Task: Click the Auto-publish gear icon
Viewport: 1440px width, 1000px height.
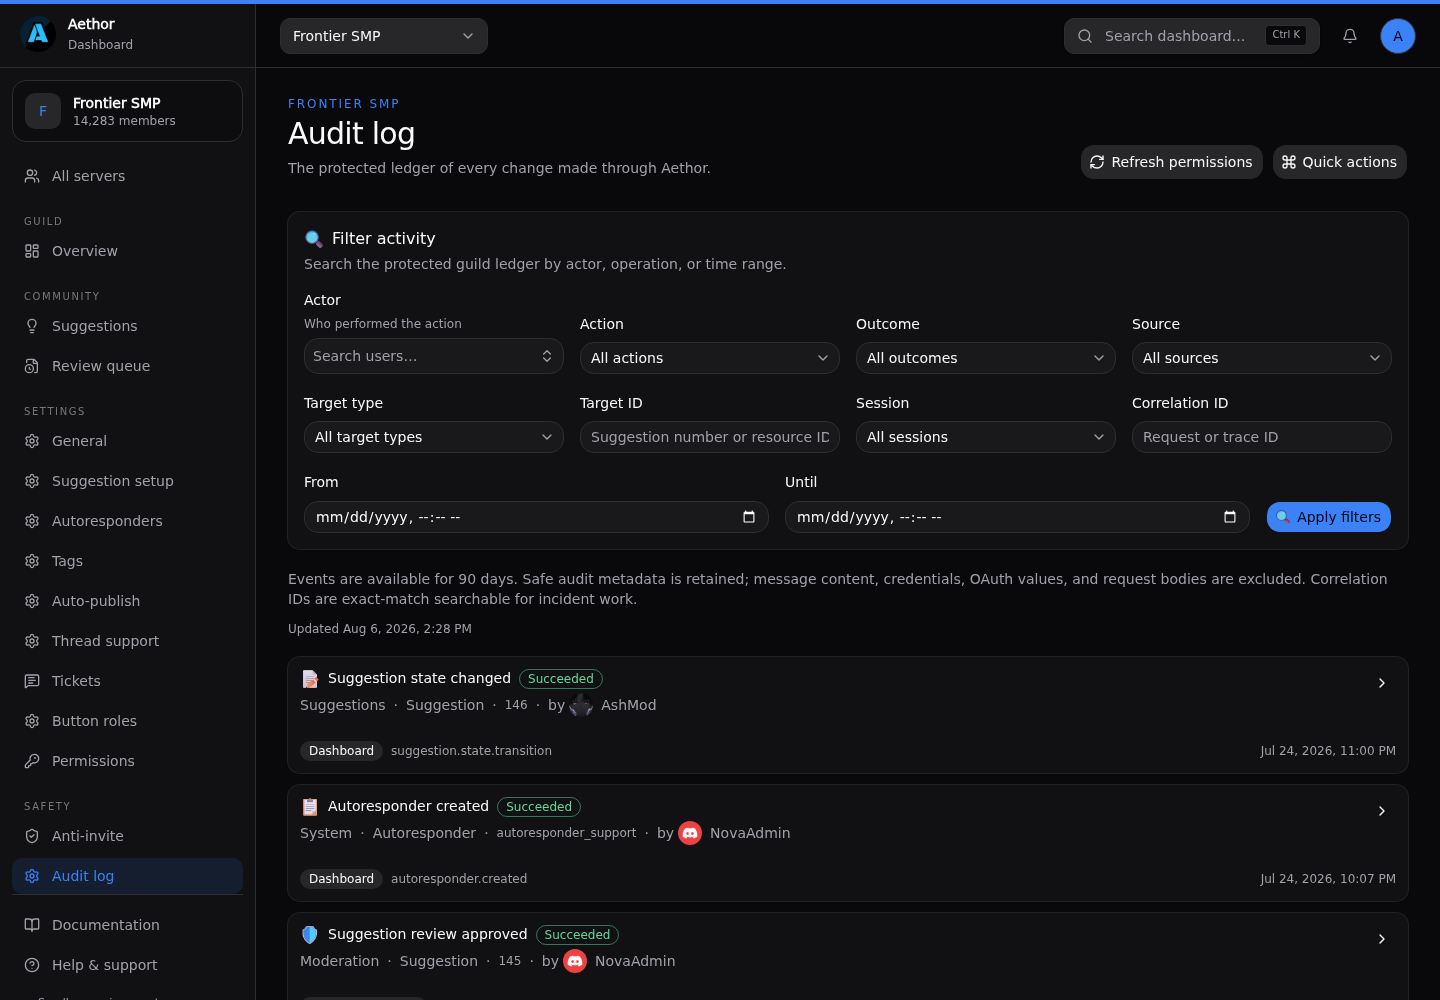Action: coord(32,601)
